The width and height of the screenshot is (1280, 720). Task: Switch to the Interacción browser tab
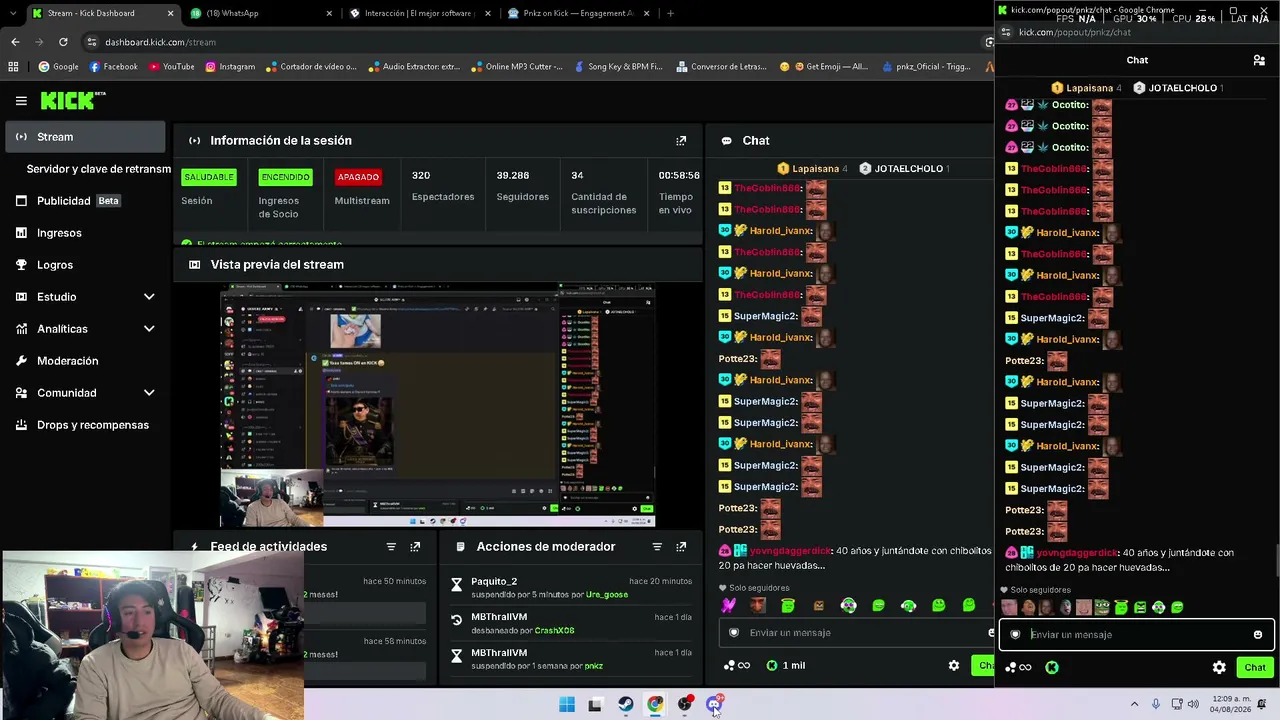(x=420, y=13)
